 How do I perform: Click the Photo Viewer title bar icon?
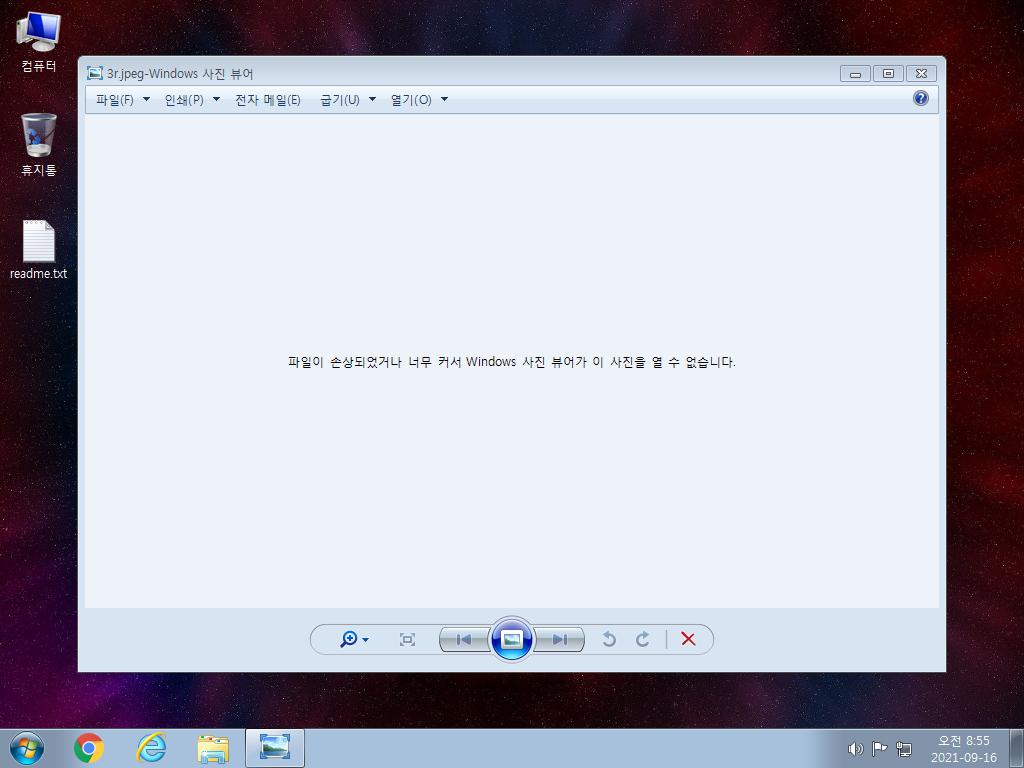[95, 73]
